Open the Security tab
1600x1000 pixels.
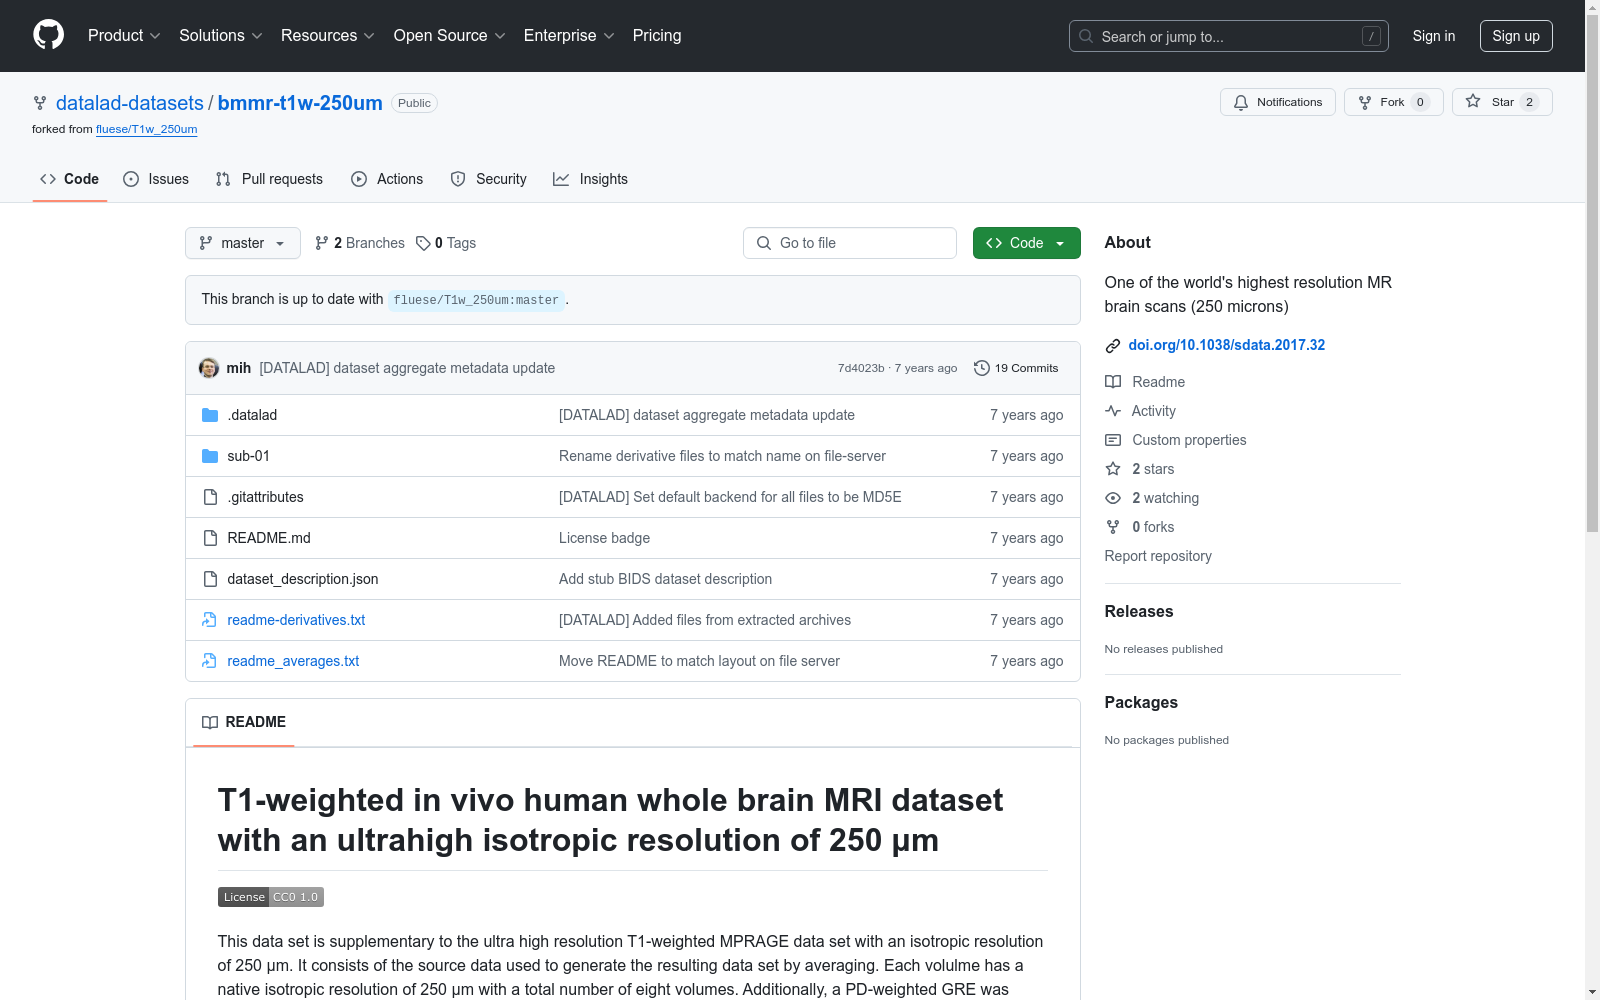pos(489,179)
